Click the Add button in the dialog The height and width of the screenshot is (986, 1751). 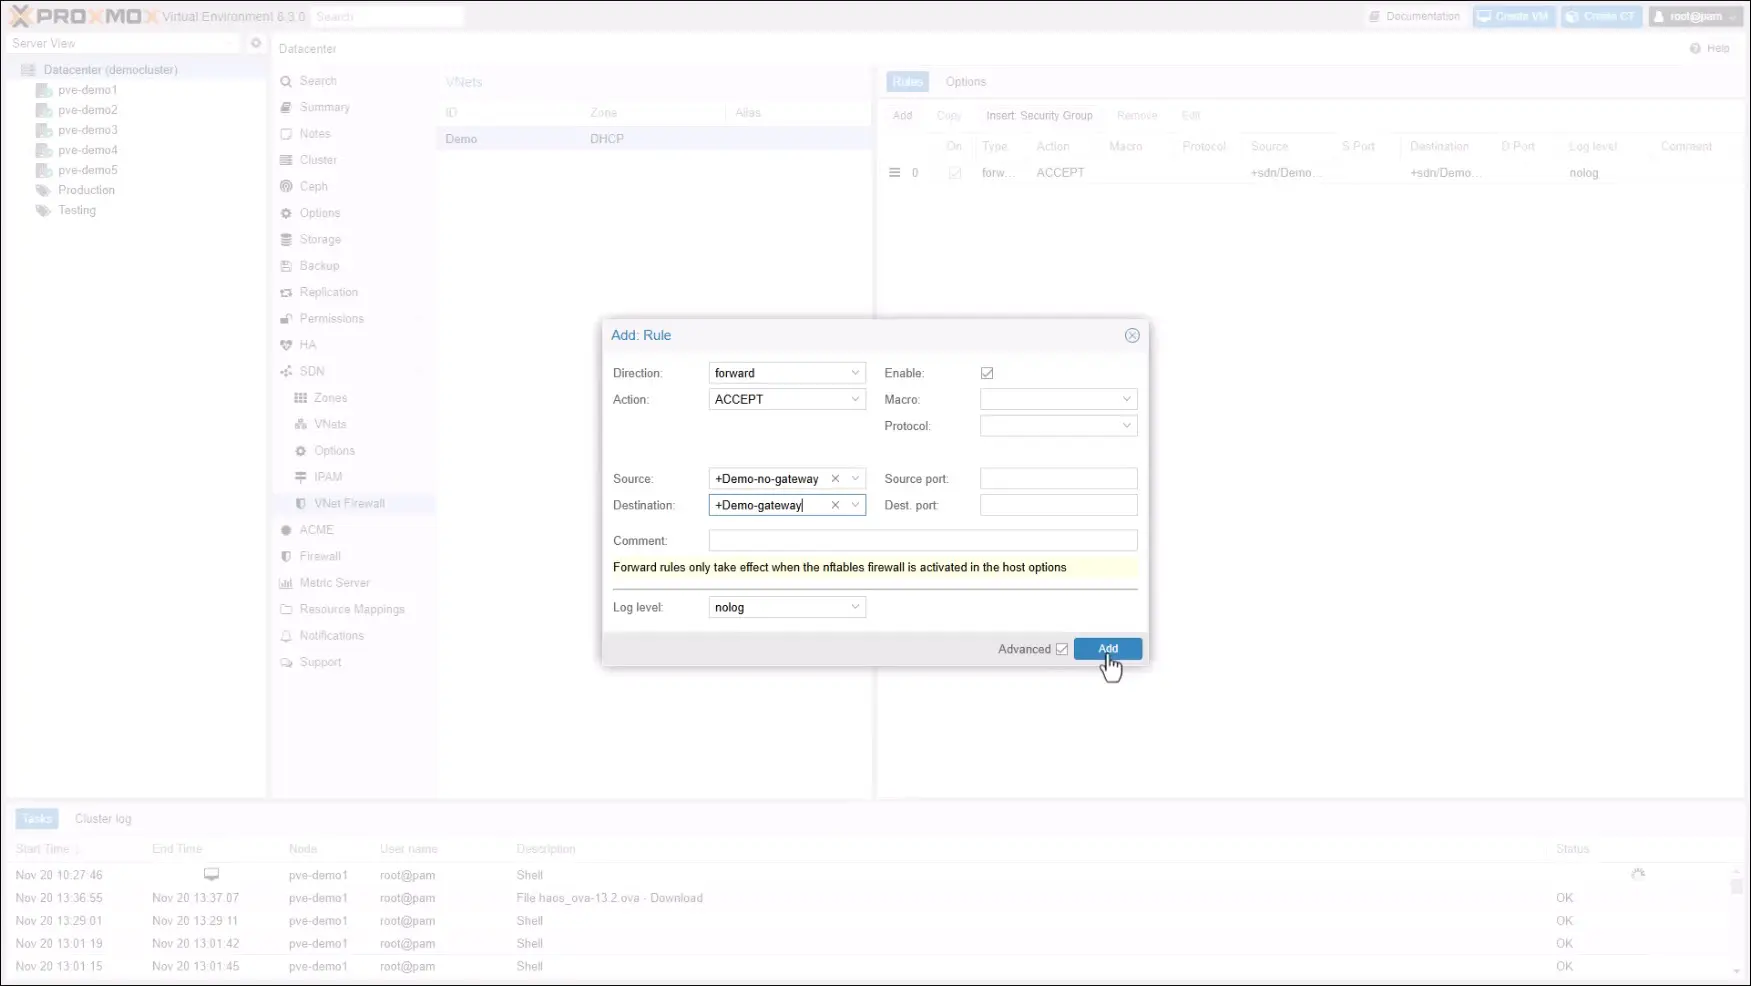(1108, 649)
